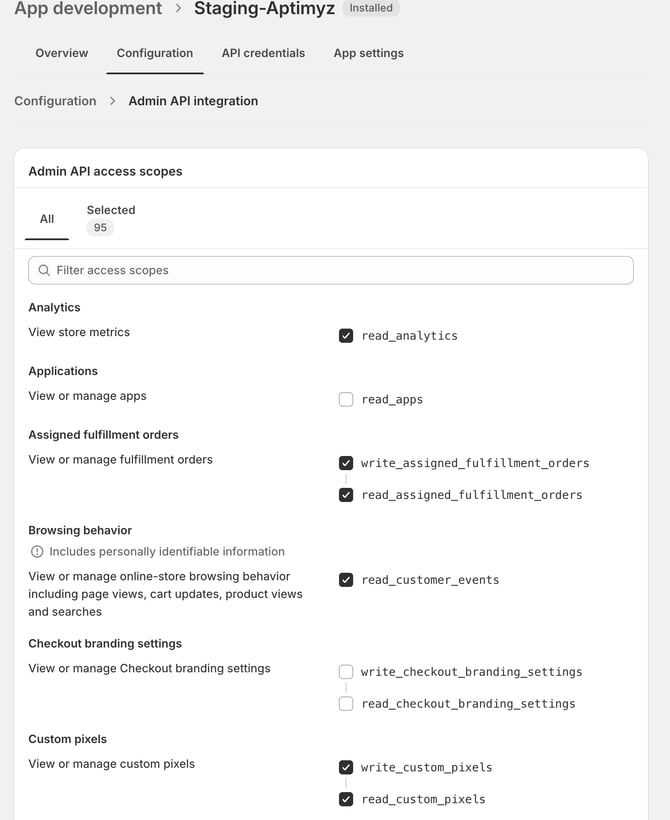The width and height of the screenshot is (670, 820).
Task: Switch to the API credentials tab
Action: point(263,53)
